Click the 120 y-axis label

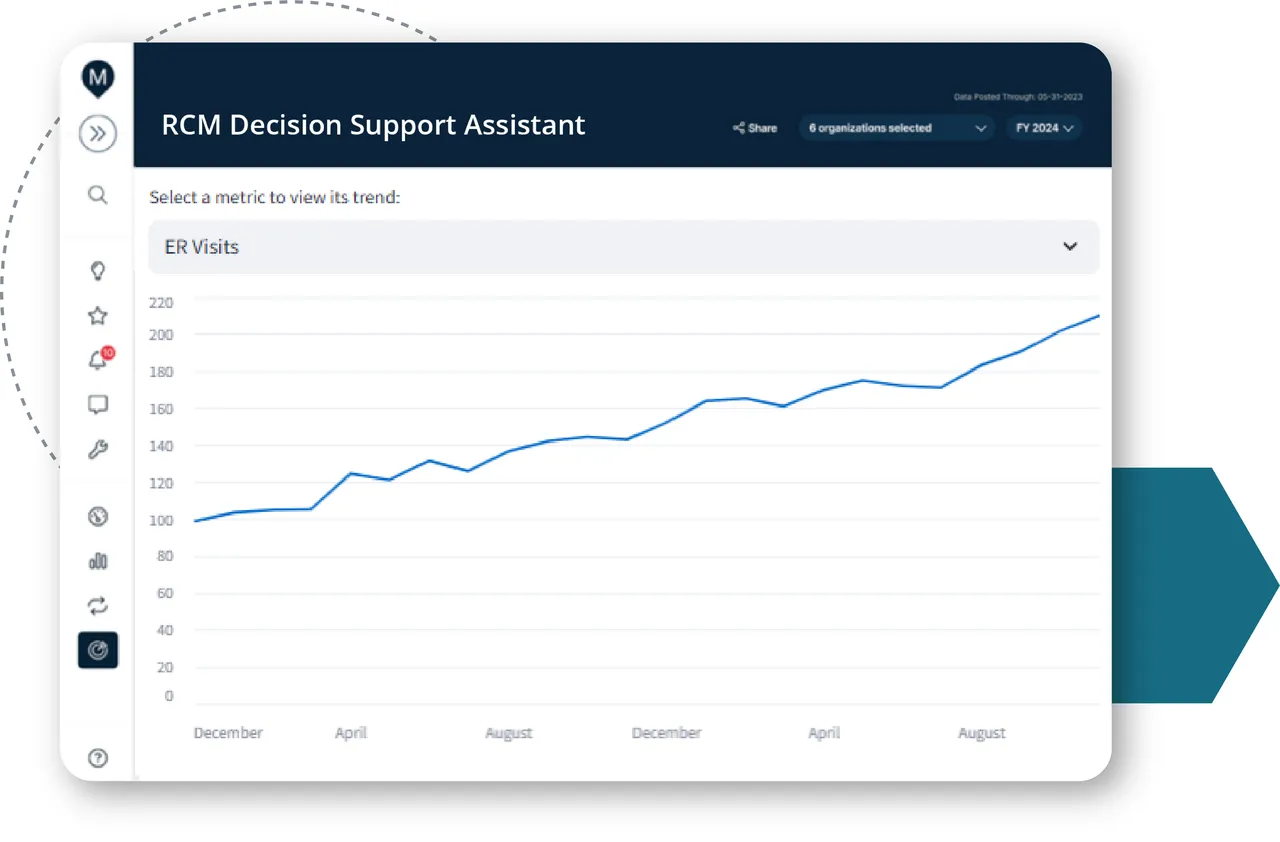(161, 483)
